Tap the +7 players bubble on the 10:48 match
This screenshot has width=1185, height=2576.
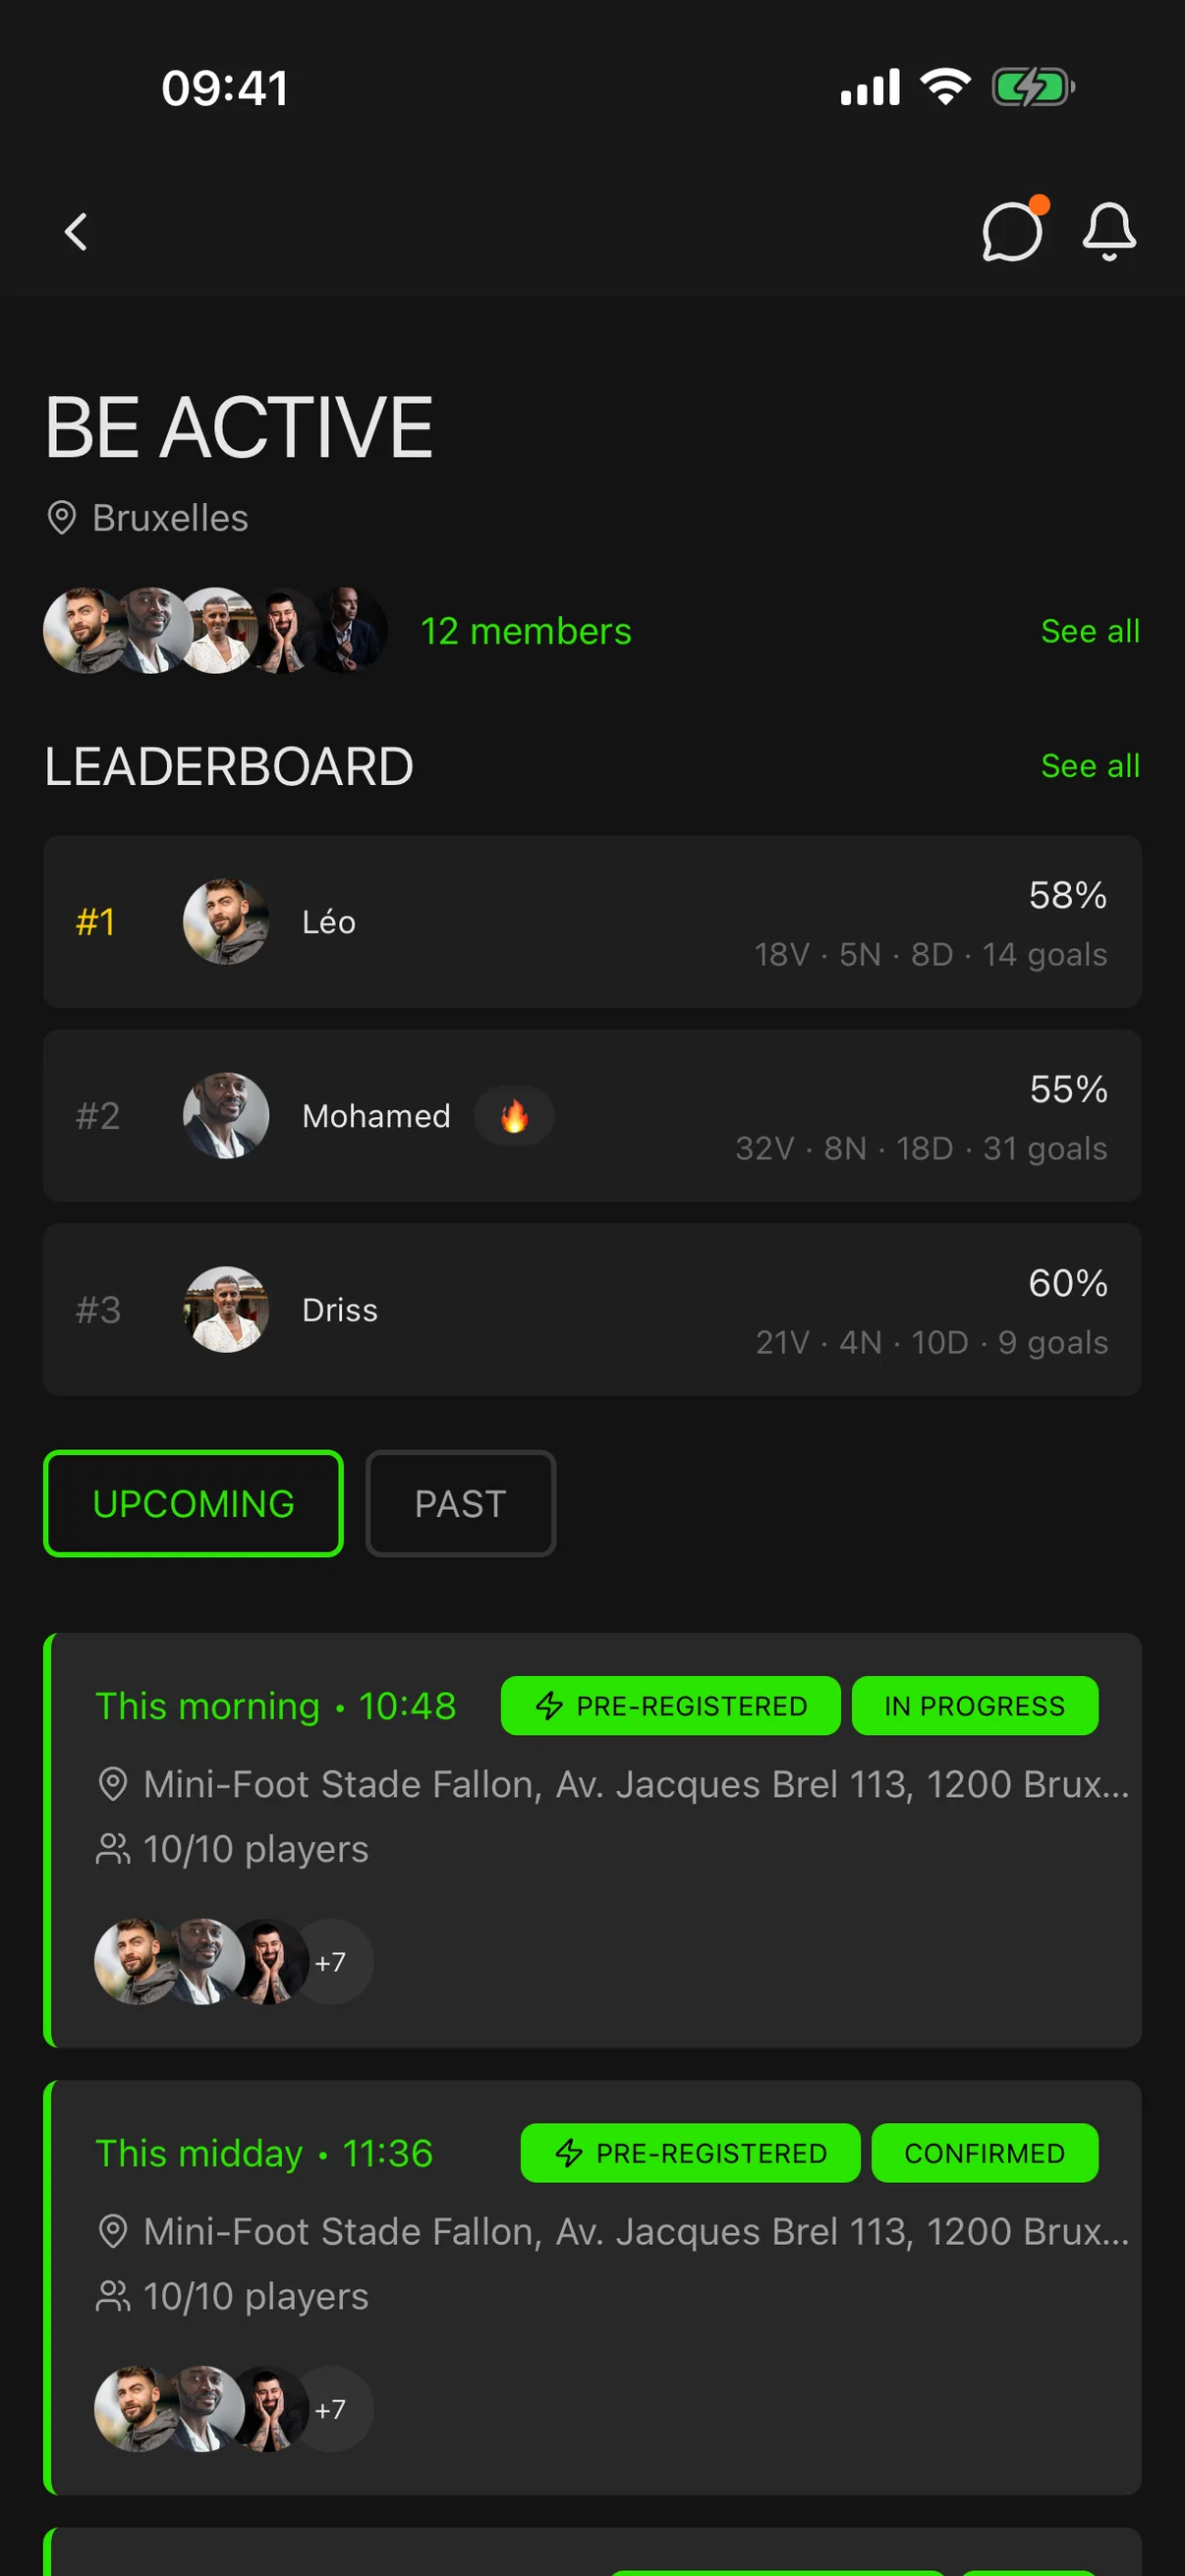(x=332, y=1961)
